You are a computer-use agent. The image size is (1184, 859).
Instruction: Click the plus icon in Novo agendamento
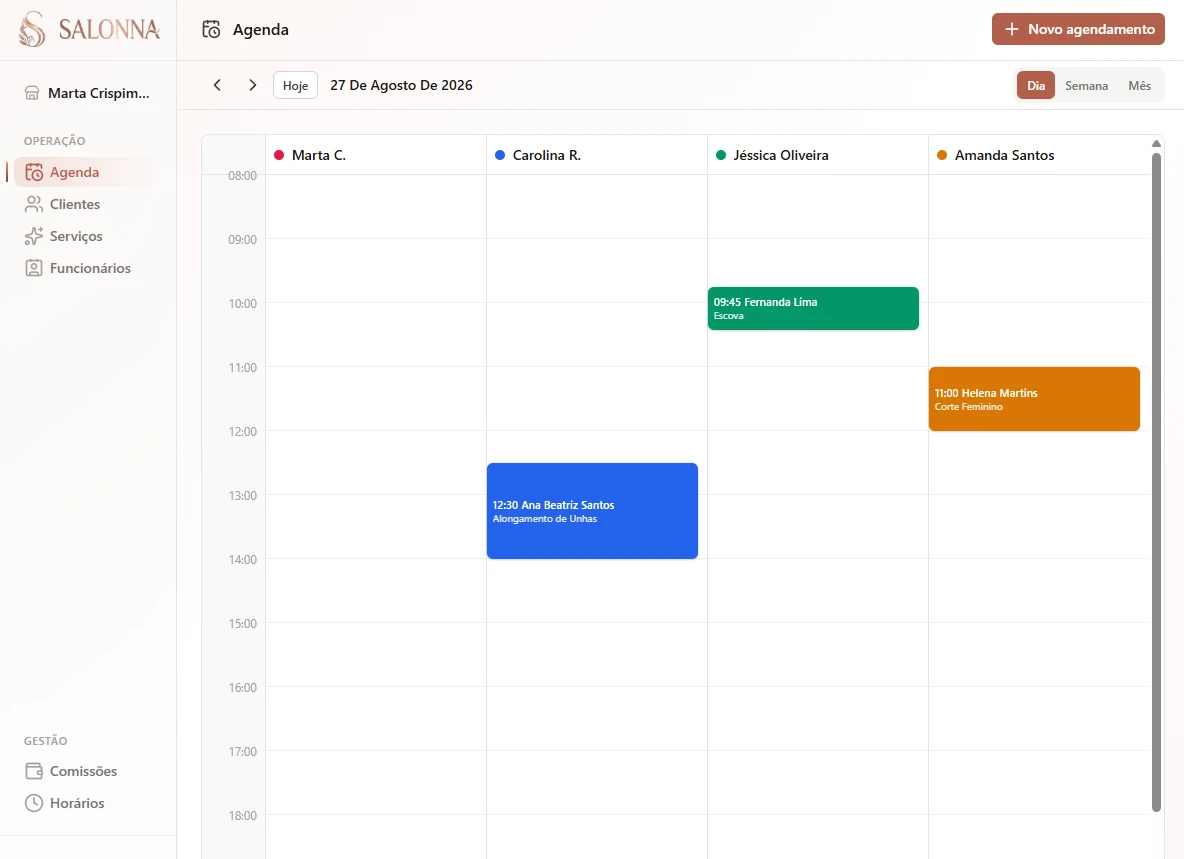tap(1012, 29)
